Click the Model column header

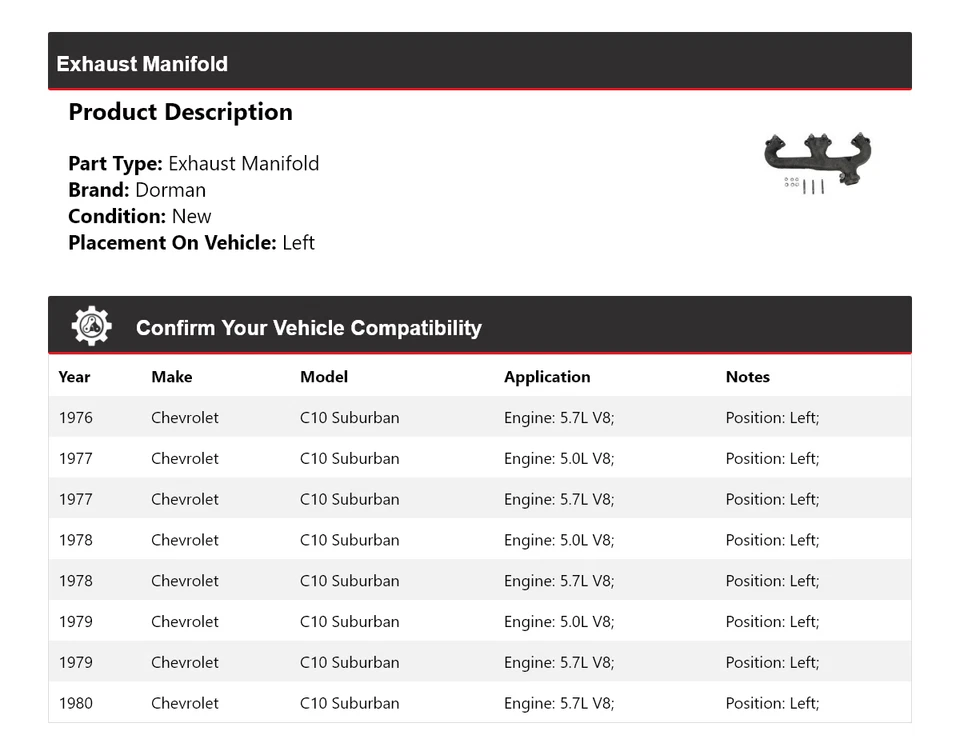(324, 377)
